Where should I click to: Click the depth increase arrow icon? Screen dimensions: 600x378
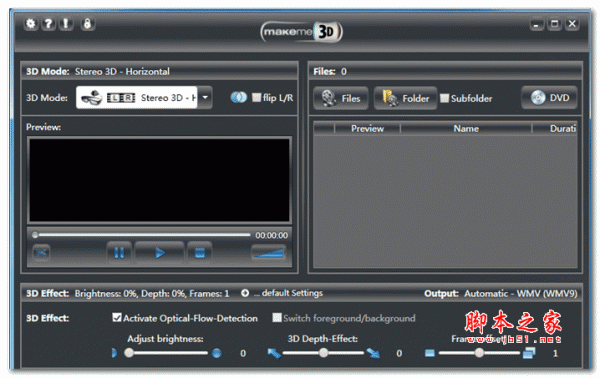point(373,353)
